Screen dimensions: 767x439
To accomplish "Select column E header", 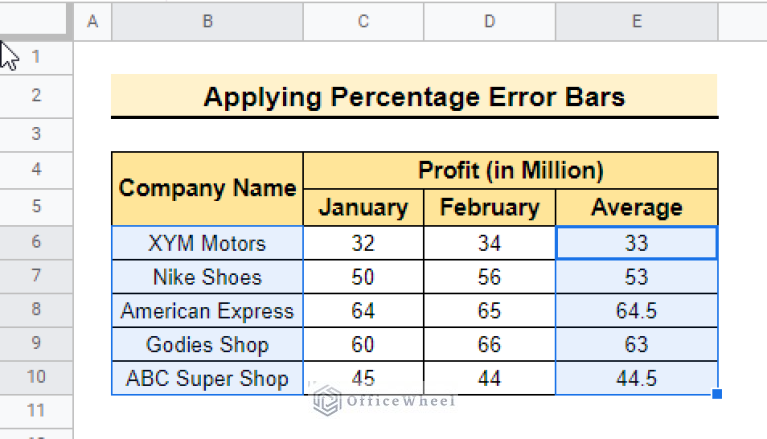I will (636, 22).
